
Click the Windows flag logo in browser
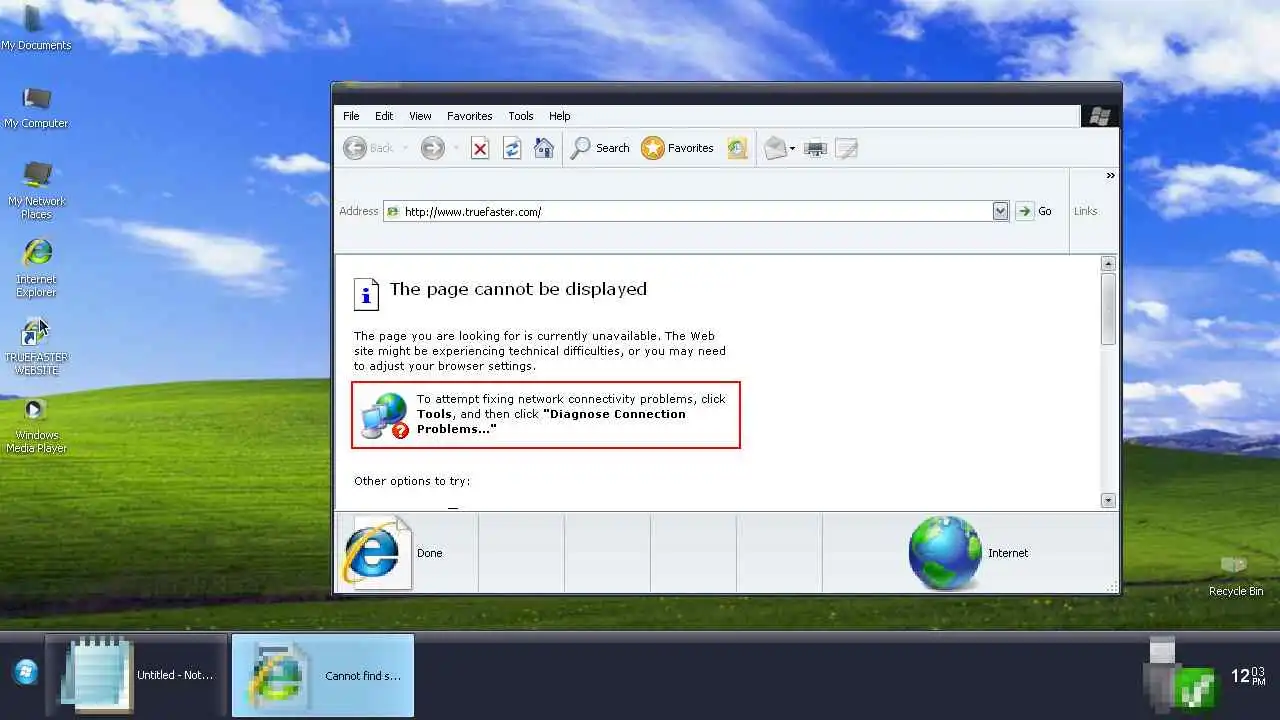click(1100, 116)
